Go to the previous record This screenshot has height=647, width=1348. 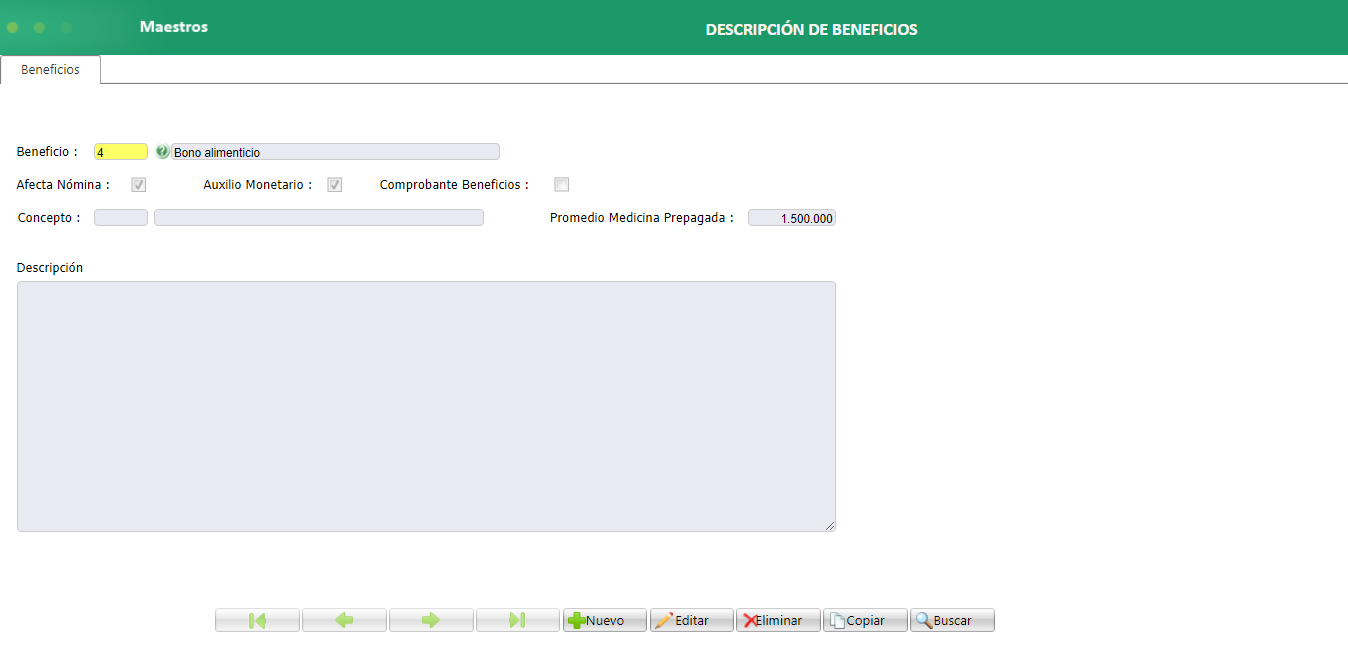point(343,620)
